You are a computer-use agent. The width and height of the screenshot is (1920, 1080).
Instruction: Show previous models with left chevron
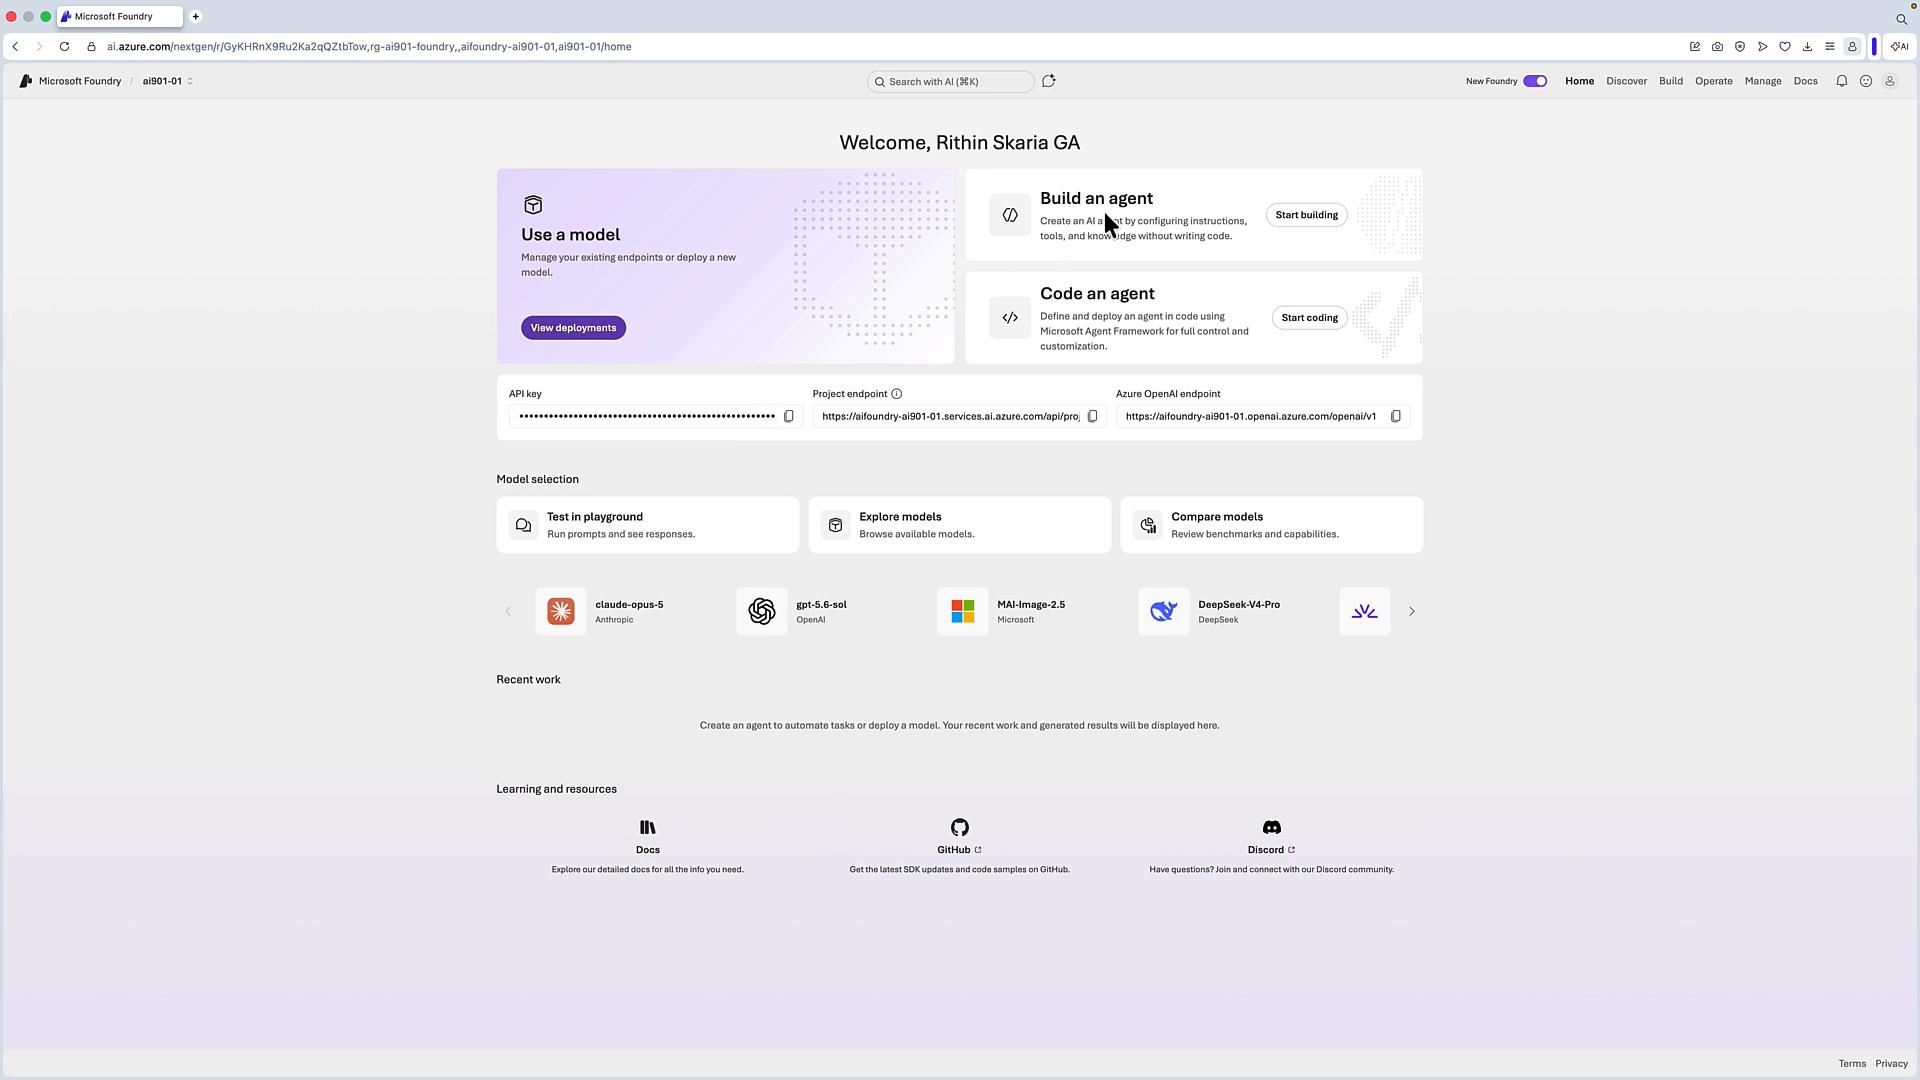508,611
